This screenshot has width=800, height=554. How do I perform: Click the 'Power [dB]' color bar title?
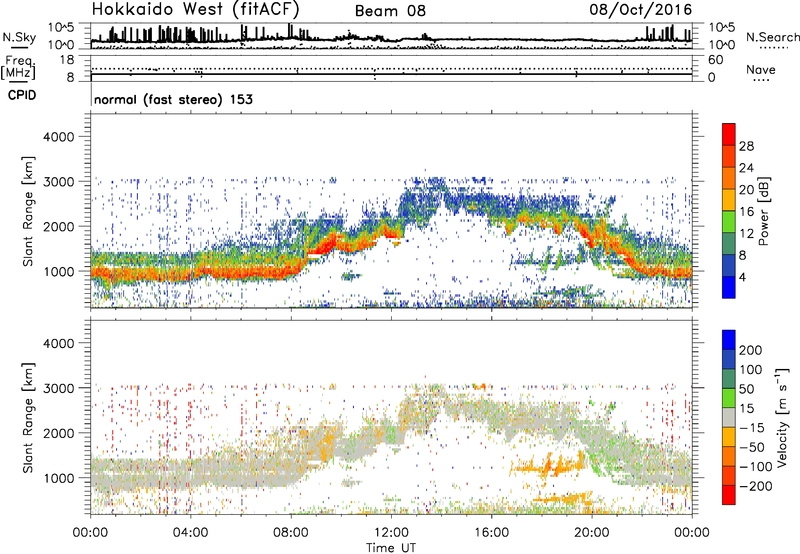pos(763,211)
